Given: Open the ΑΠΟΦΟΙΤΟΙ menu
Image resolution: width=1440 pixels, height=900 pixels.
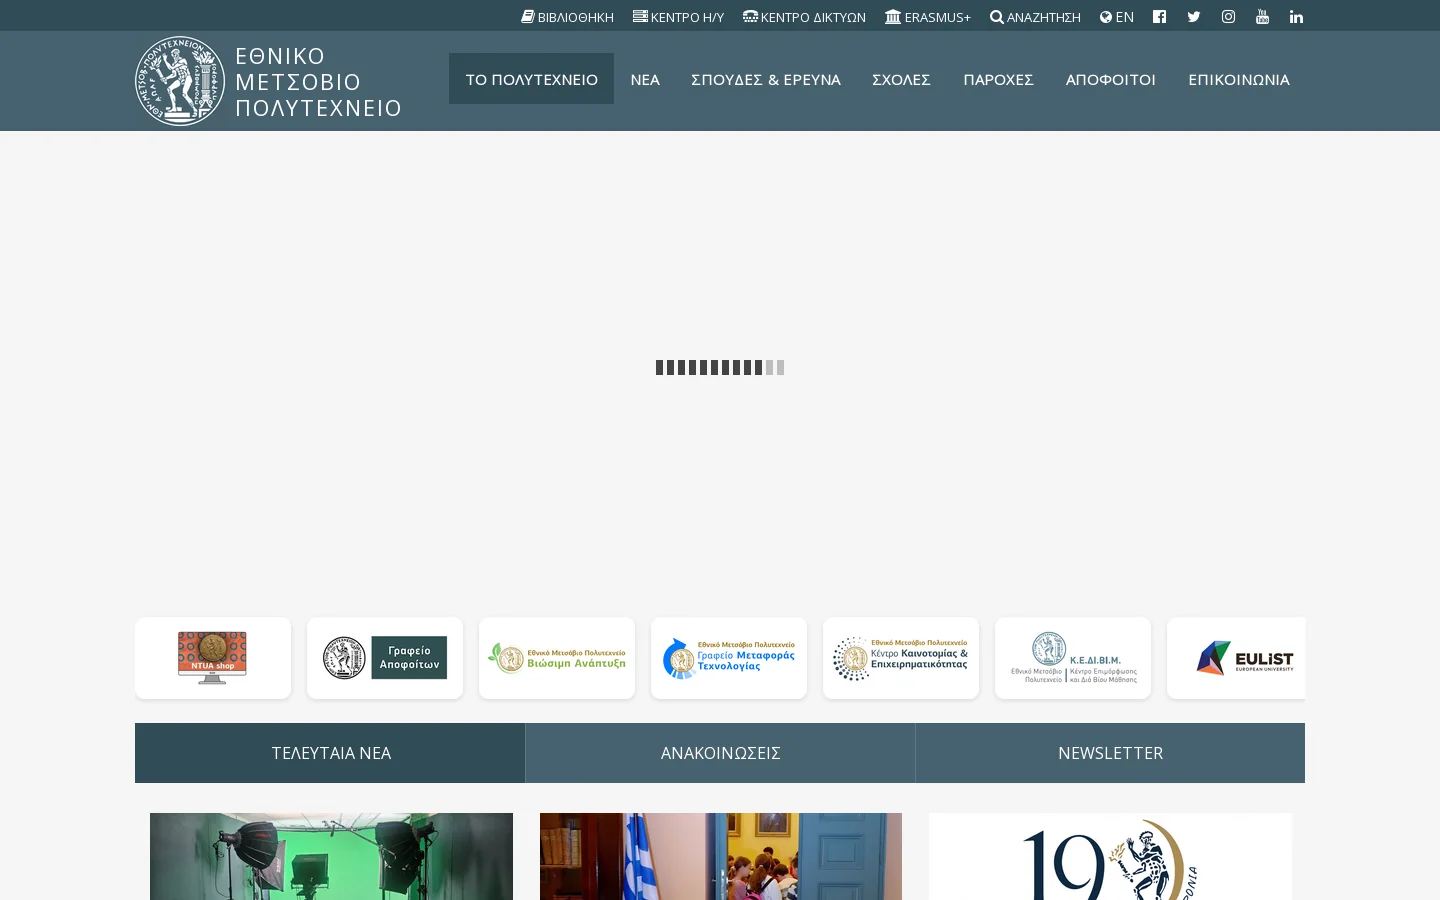Looking at the screenshot, I should click(x=1110, y=79).
